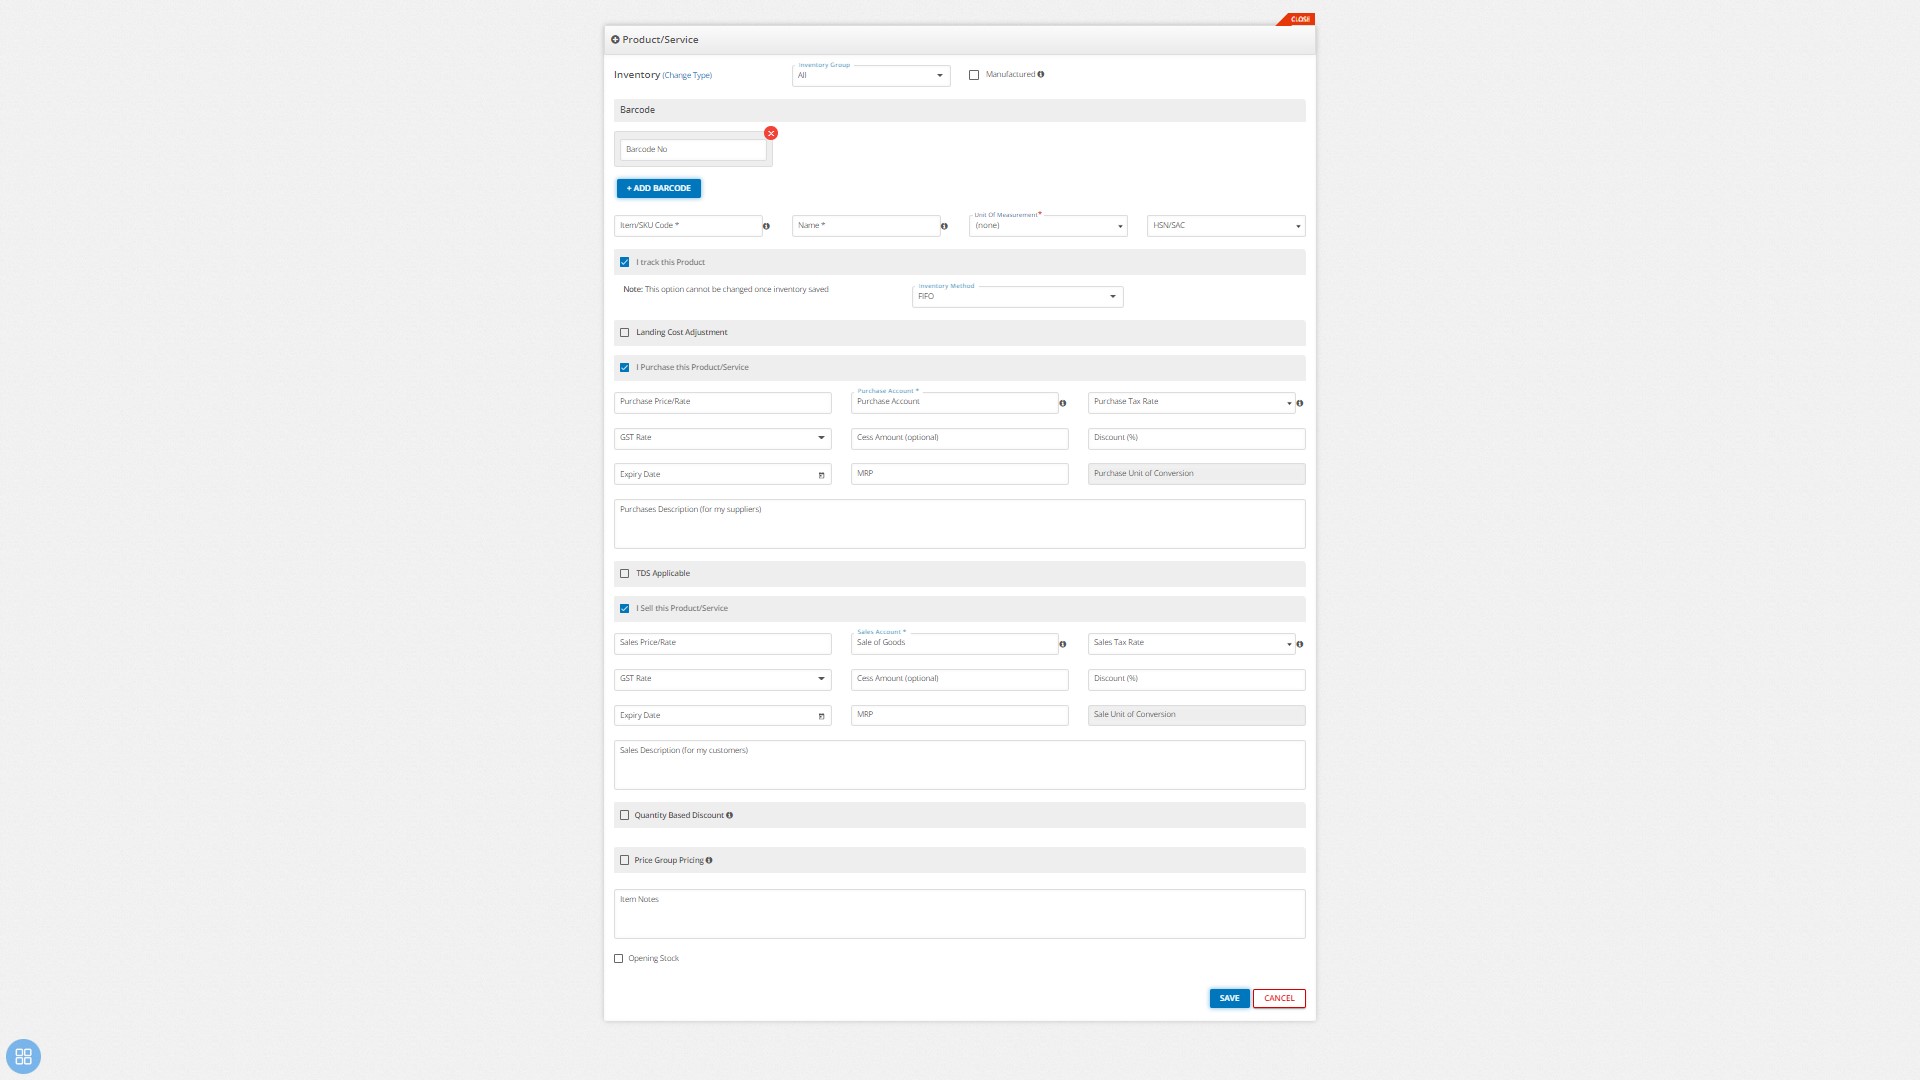Focus the Purchase Account field
Image resolution: width=1920 pixels, height=1080 pixels.
(954, 402)
